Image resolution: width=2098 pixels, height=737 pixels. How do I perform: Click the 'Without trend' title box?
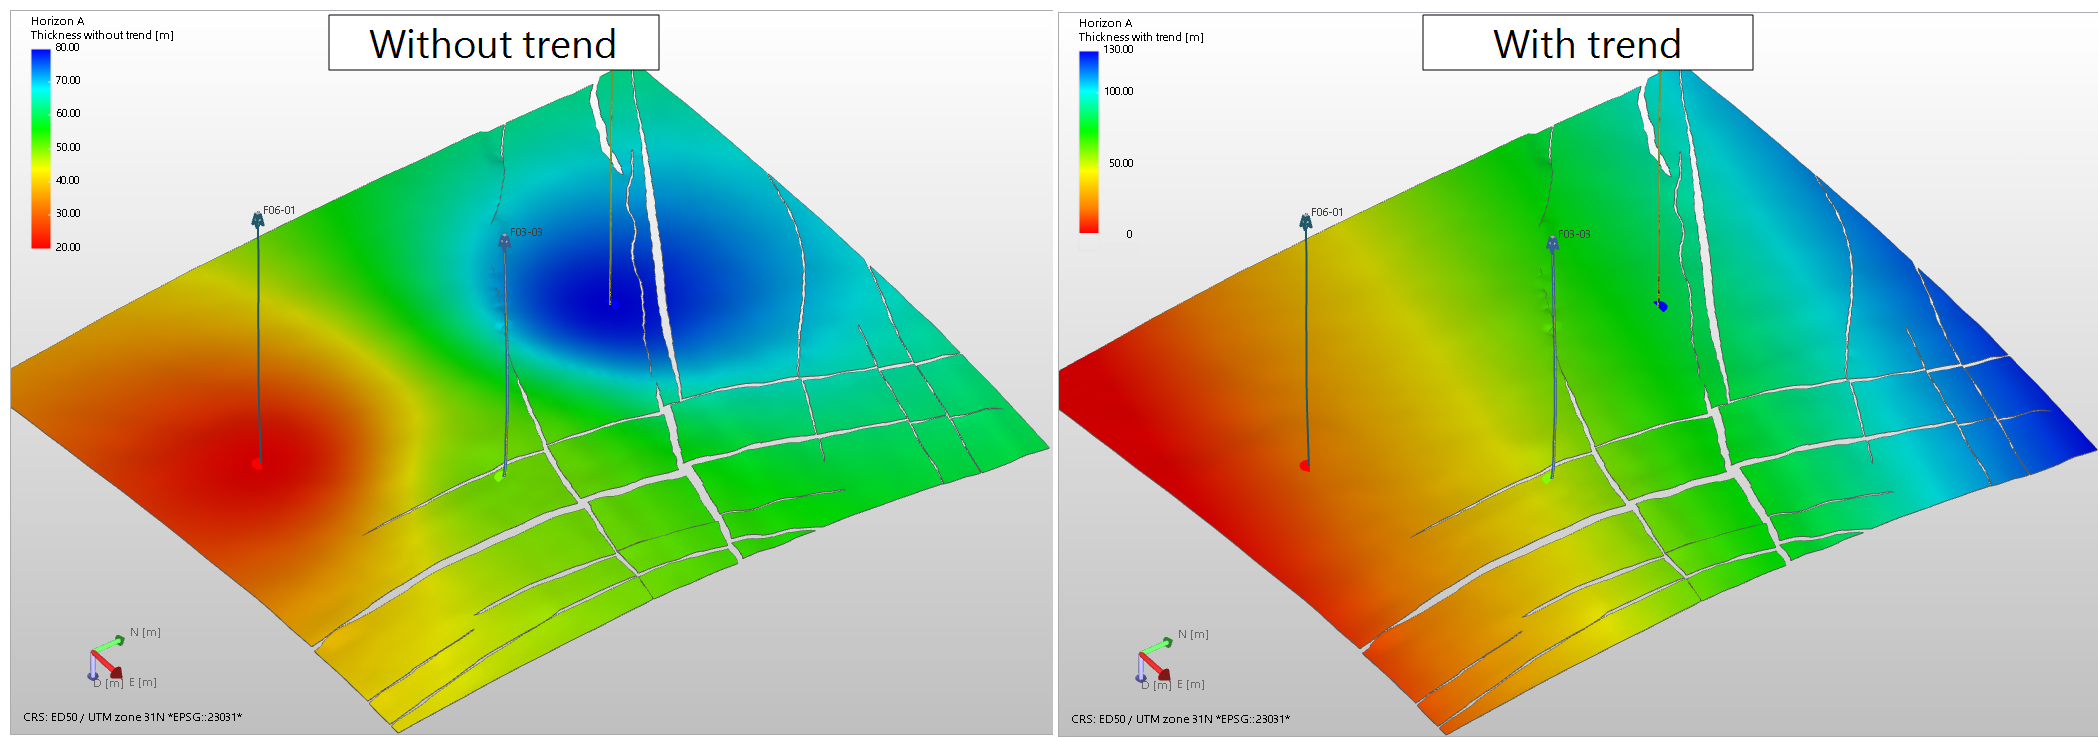(493, 43)
